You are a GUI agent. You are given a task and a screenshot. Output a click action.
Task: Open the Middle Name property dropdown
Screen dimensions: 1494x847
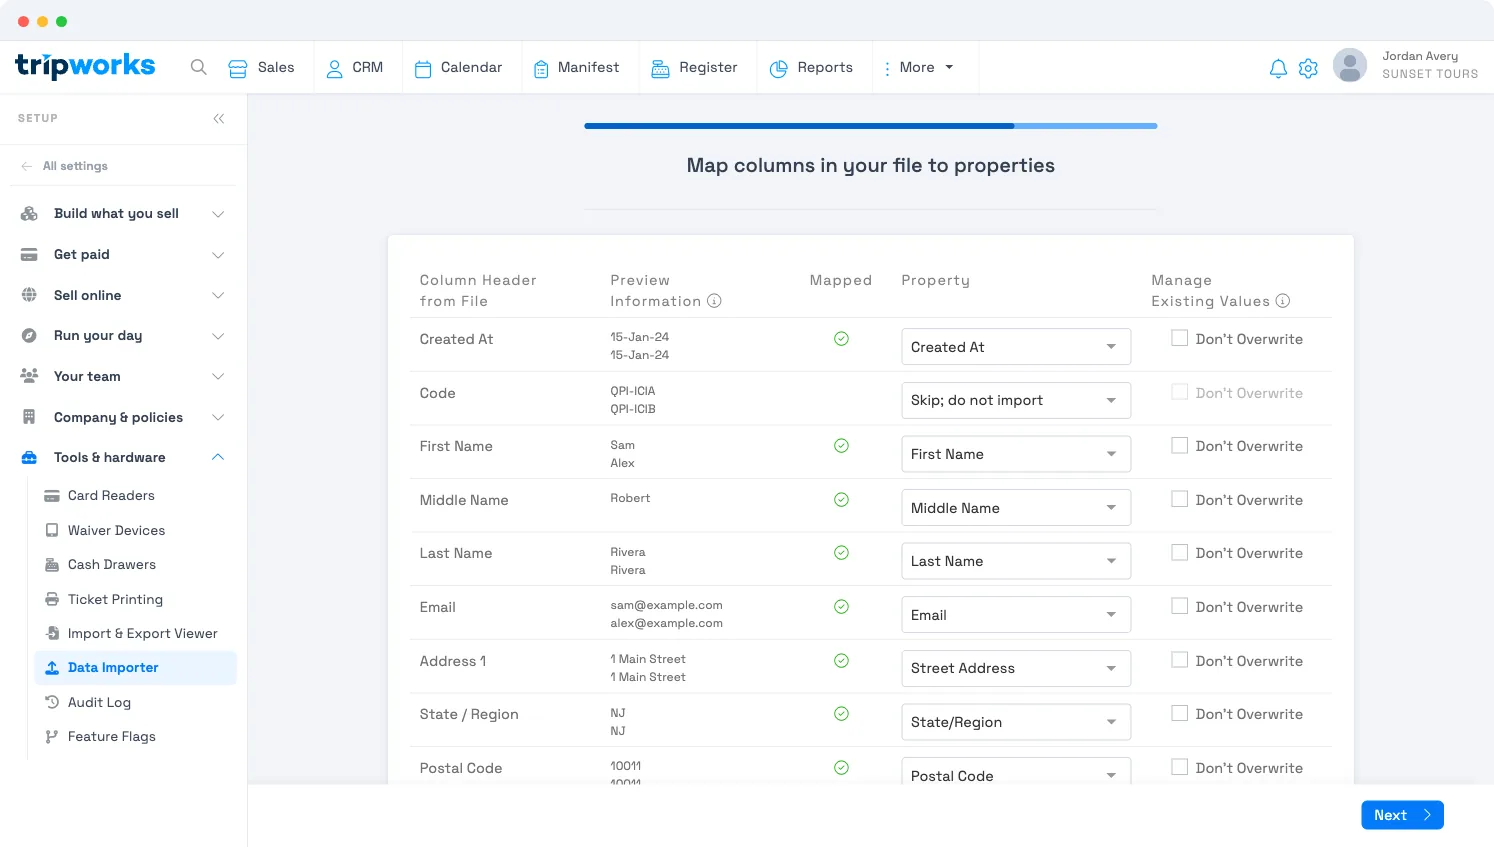1016,508
